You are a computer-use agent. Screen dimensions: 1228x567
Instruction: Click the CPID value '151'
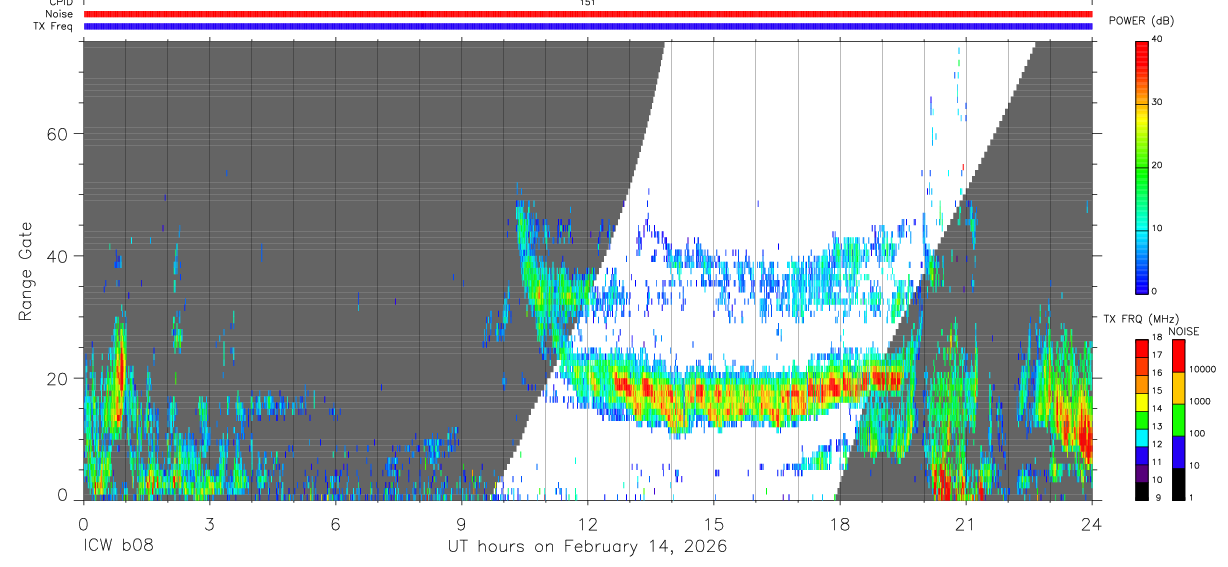pyautogui.click(x=588, y=3)
